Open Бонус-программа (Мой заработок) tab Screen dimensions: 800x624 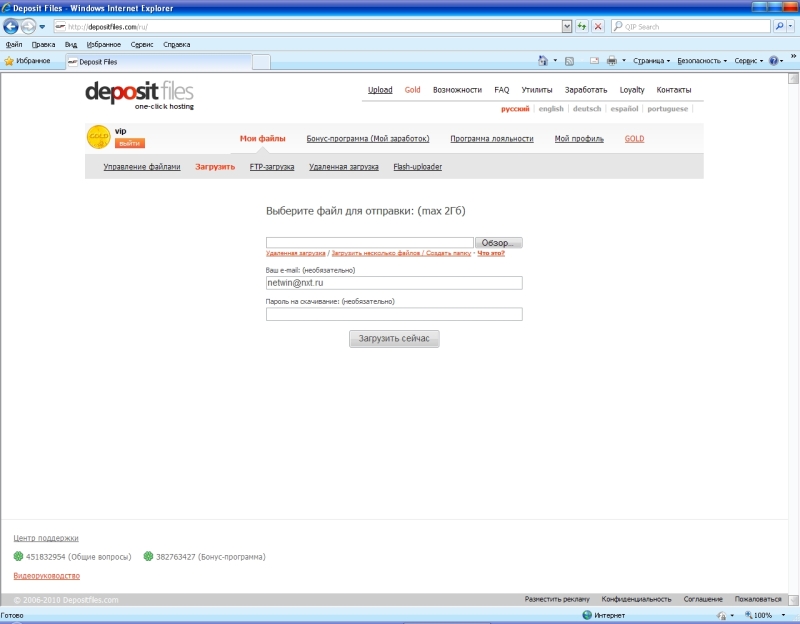click(x=368, y=138)
